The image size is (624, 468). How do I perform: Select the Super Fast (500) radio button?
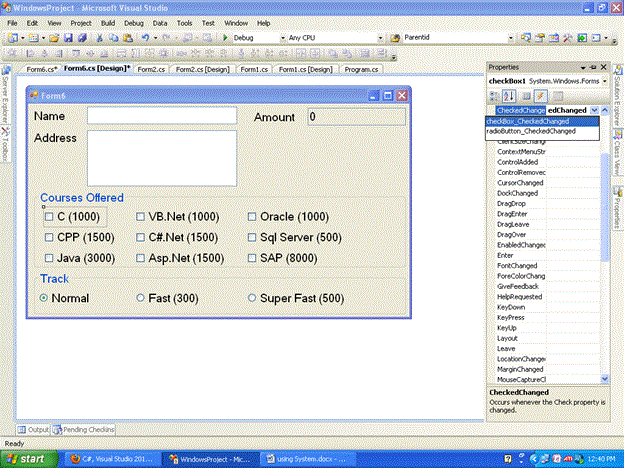coord(252,298)
